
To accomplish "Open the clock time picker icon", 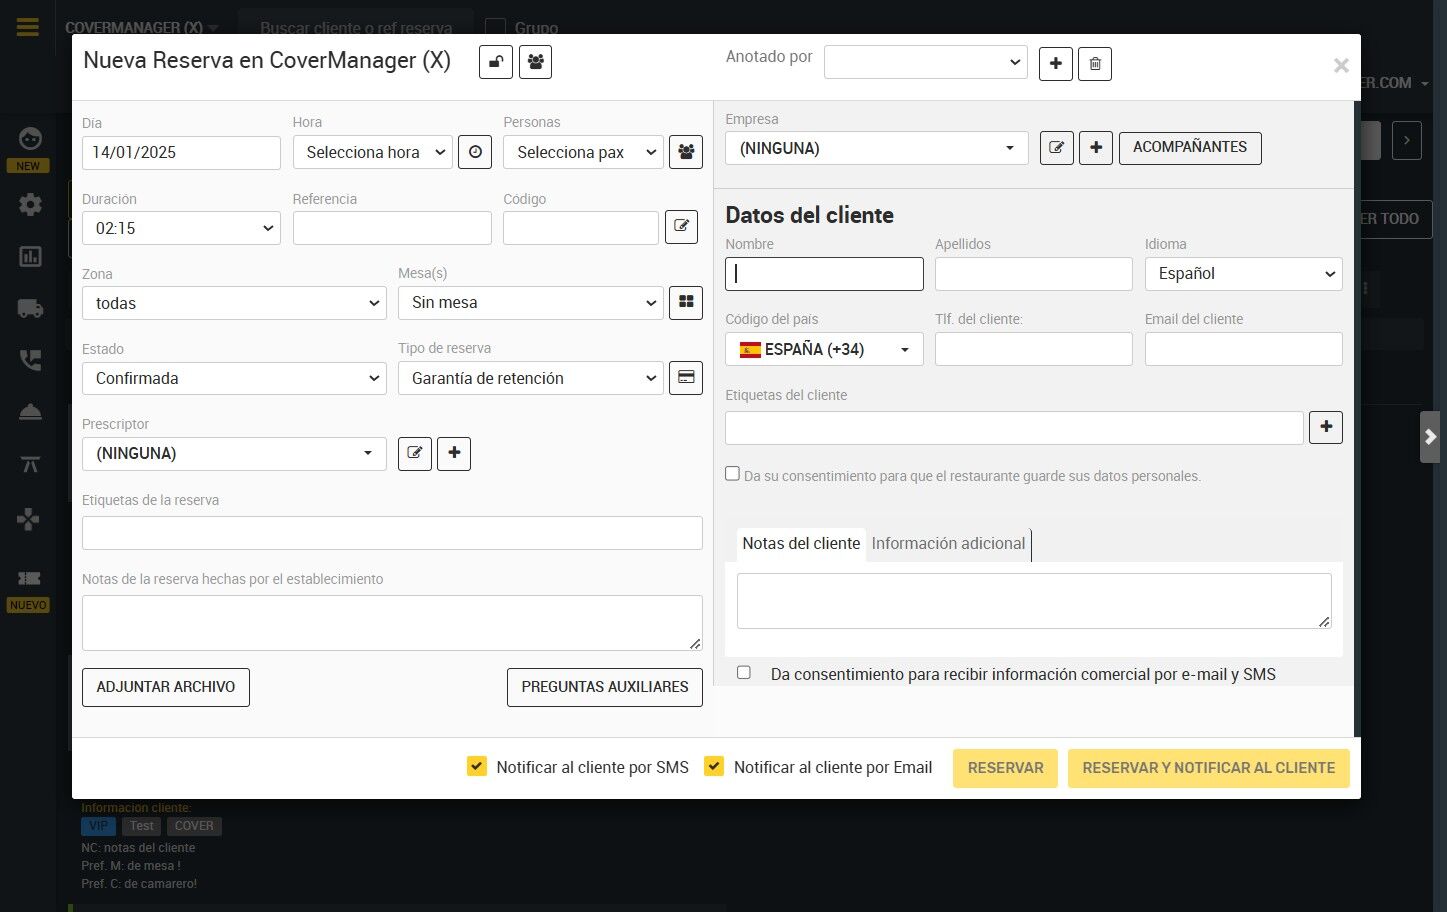I will (x=475, y=152).
